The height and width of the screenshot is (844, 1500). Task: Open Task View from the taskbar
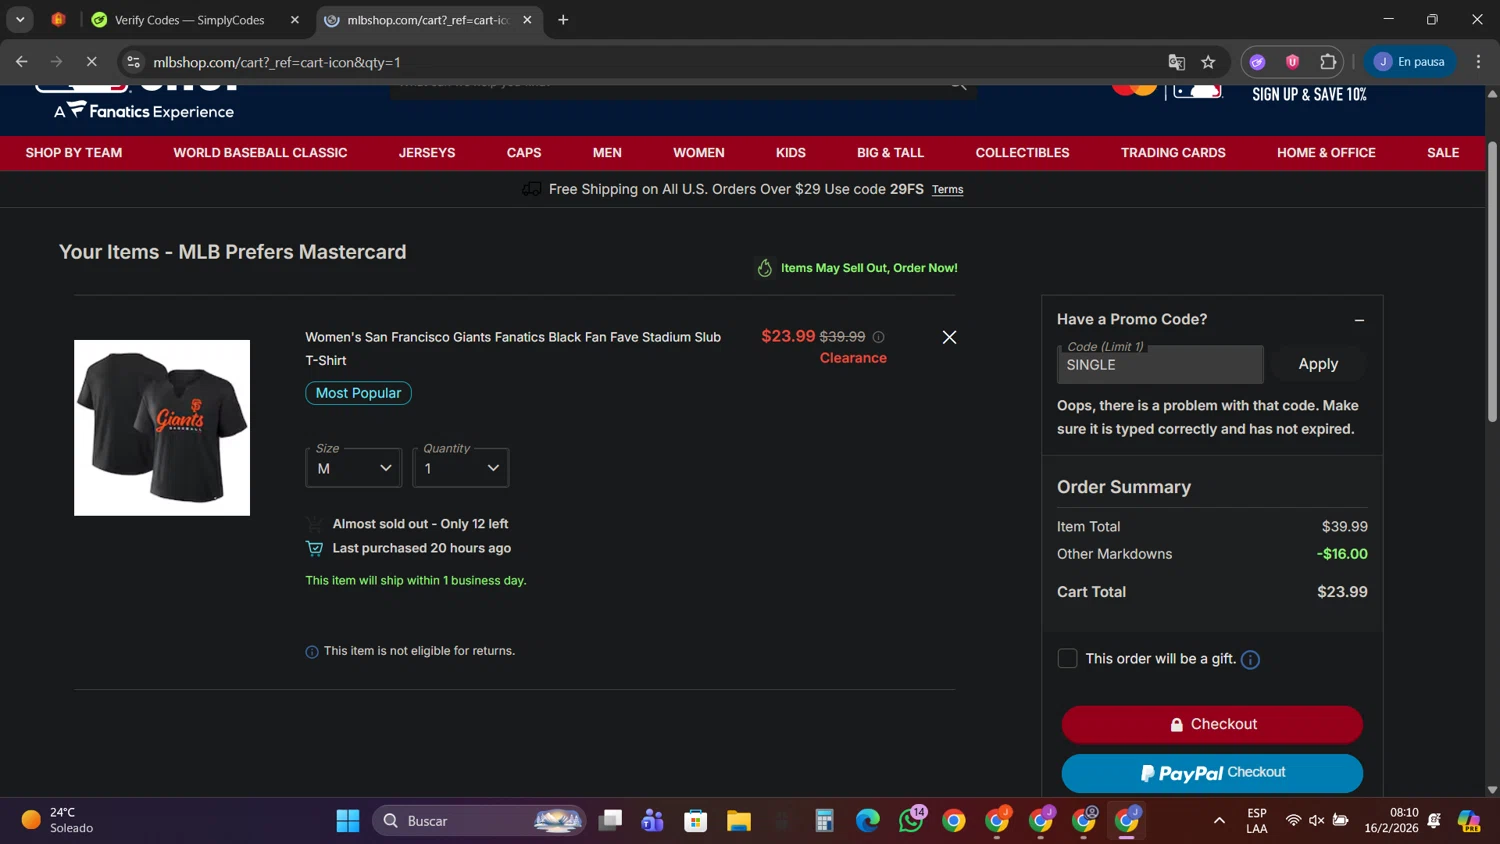pyautogui.click(x=610, y=821)
